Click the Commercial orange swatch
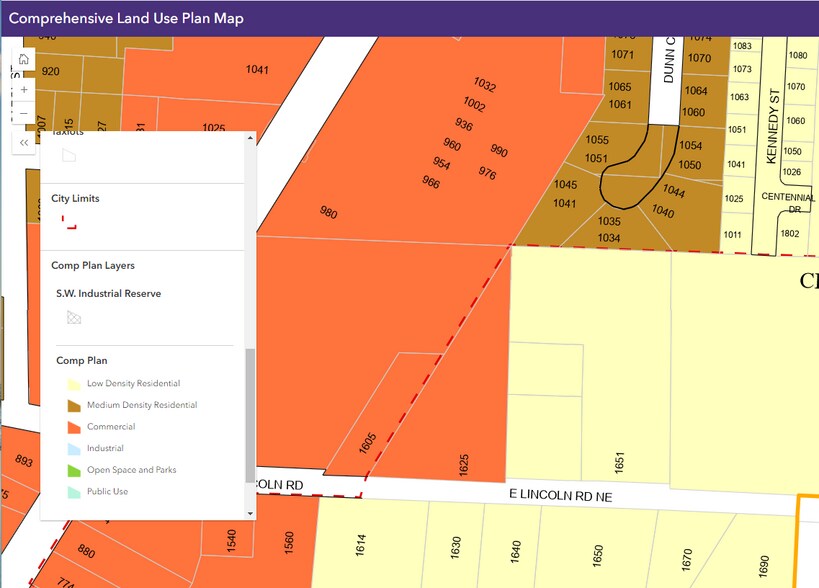This screenshot has width=819, height=588. (73, 427)
